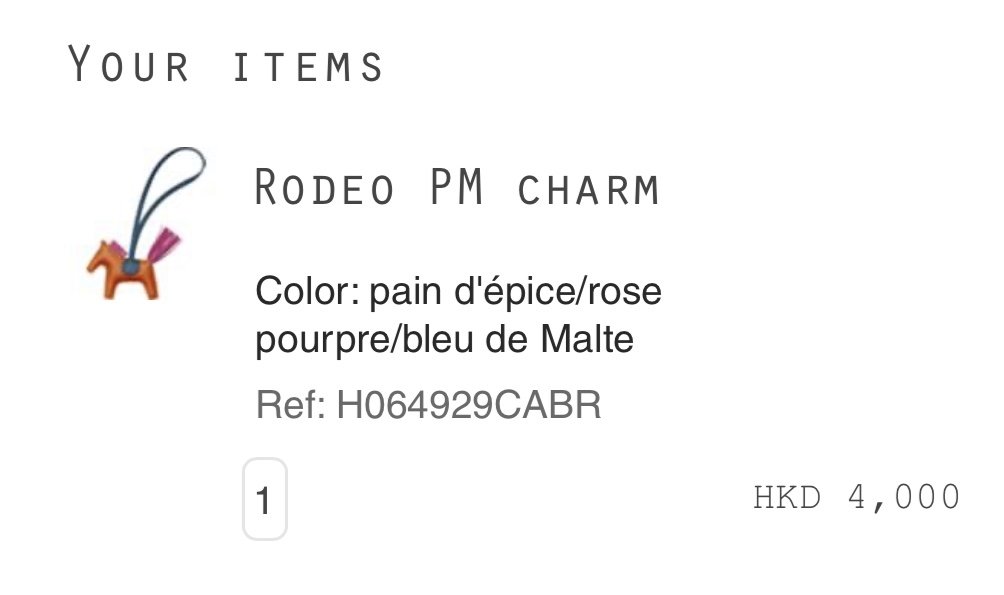Click the orange horse body in image
The width and height of the screenshot is (1004, 595).
point(123,272)
